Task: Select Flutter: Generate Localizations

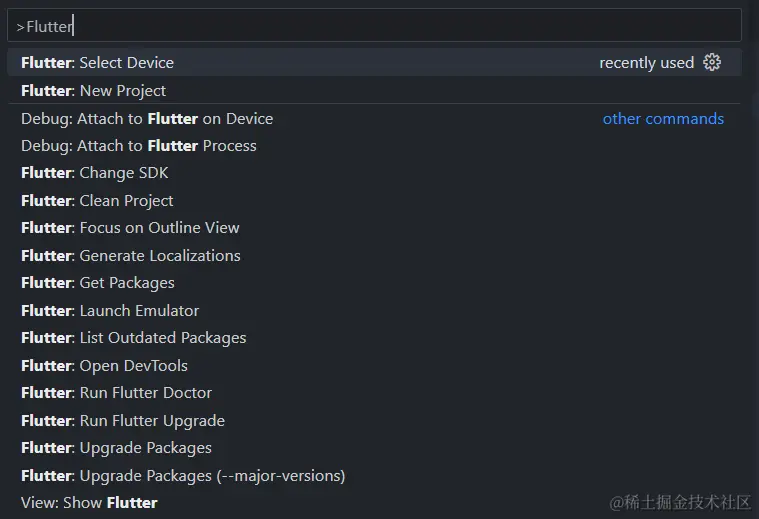Action: (374, 256)
